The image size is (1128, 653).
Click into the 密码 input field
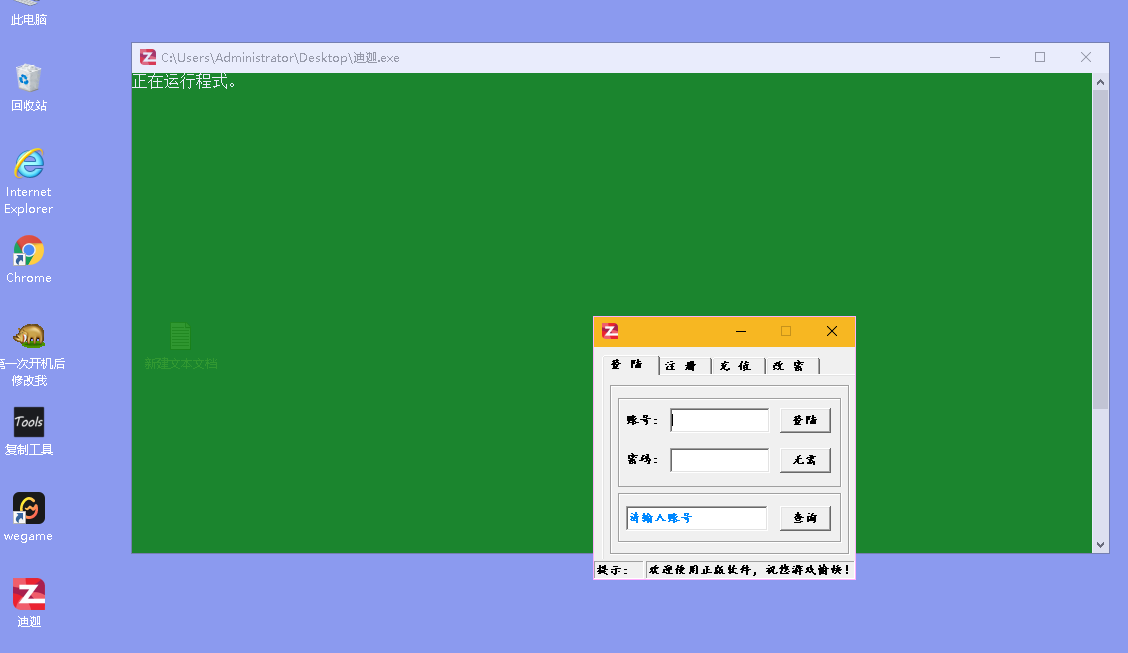[x=719, y=460]
